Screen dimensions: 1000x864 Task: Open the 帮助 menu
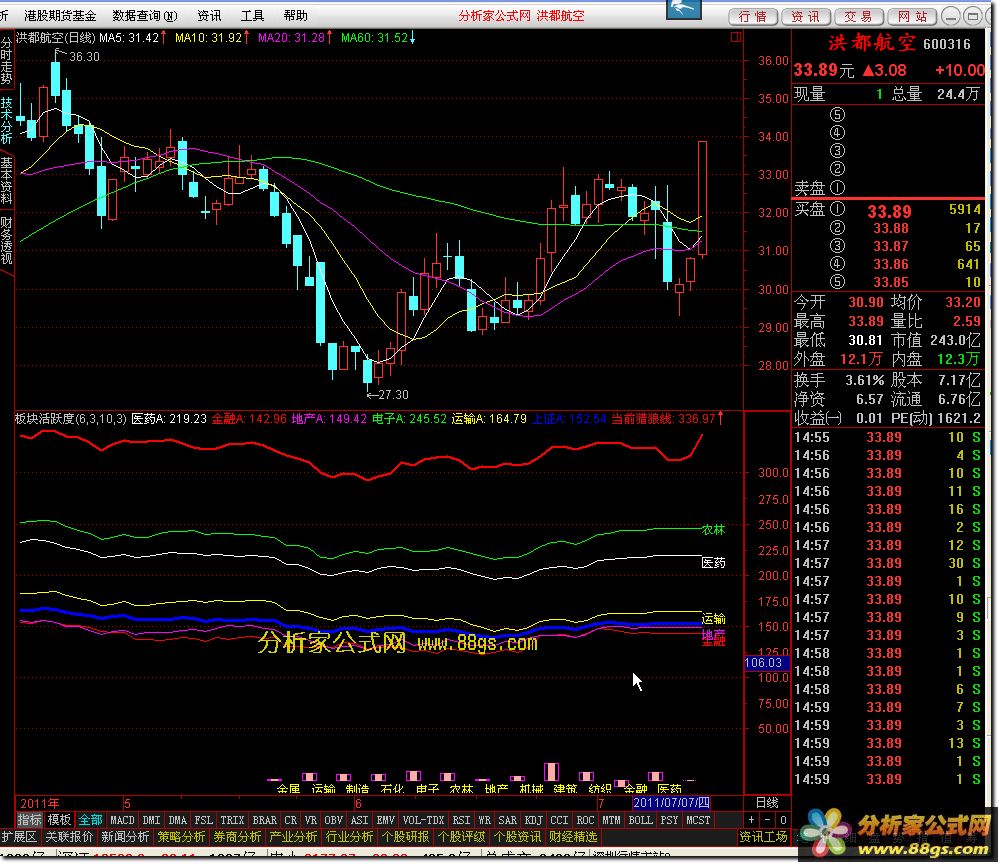click(295, 15)
